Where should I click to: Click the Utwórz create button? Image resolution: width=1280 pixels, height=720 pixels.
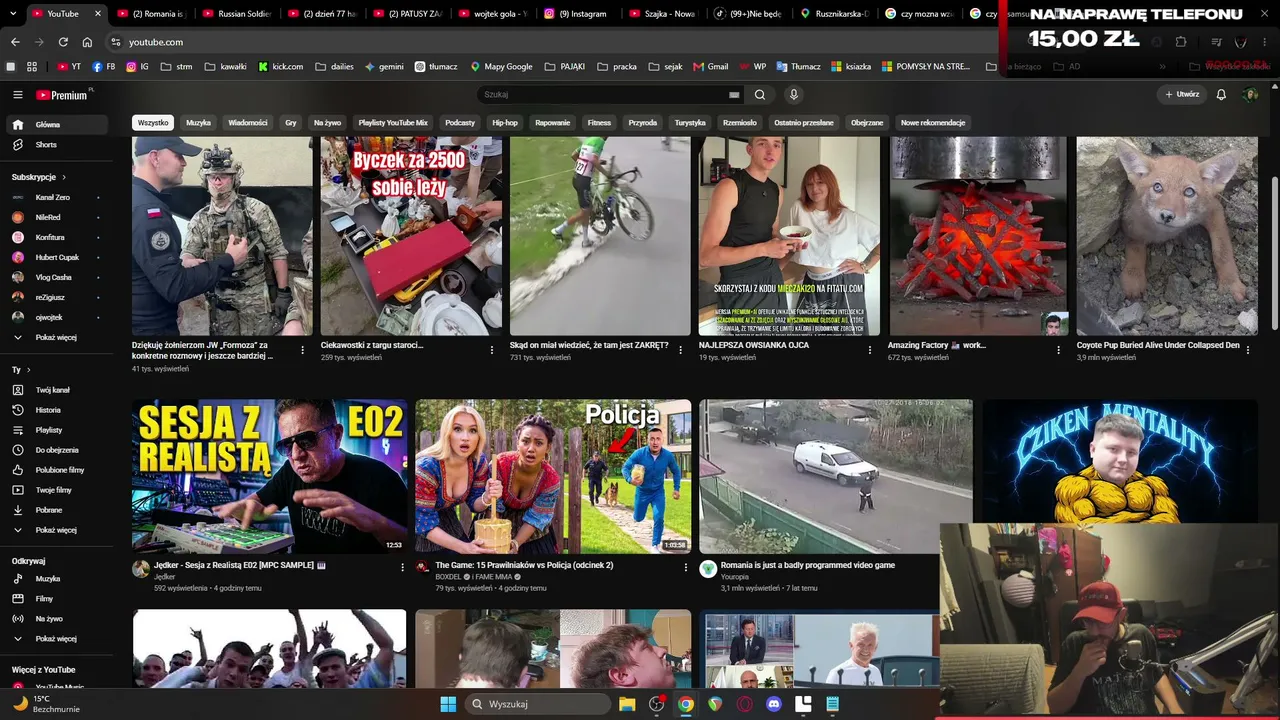point(1182,95)
